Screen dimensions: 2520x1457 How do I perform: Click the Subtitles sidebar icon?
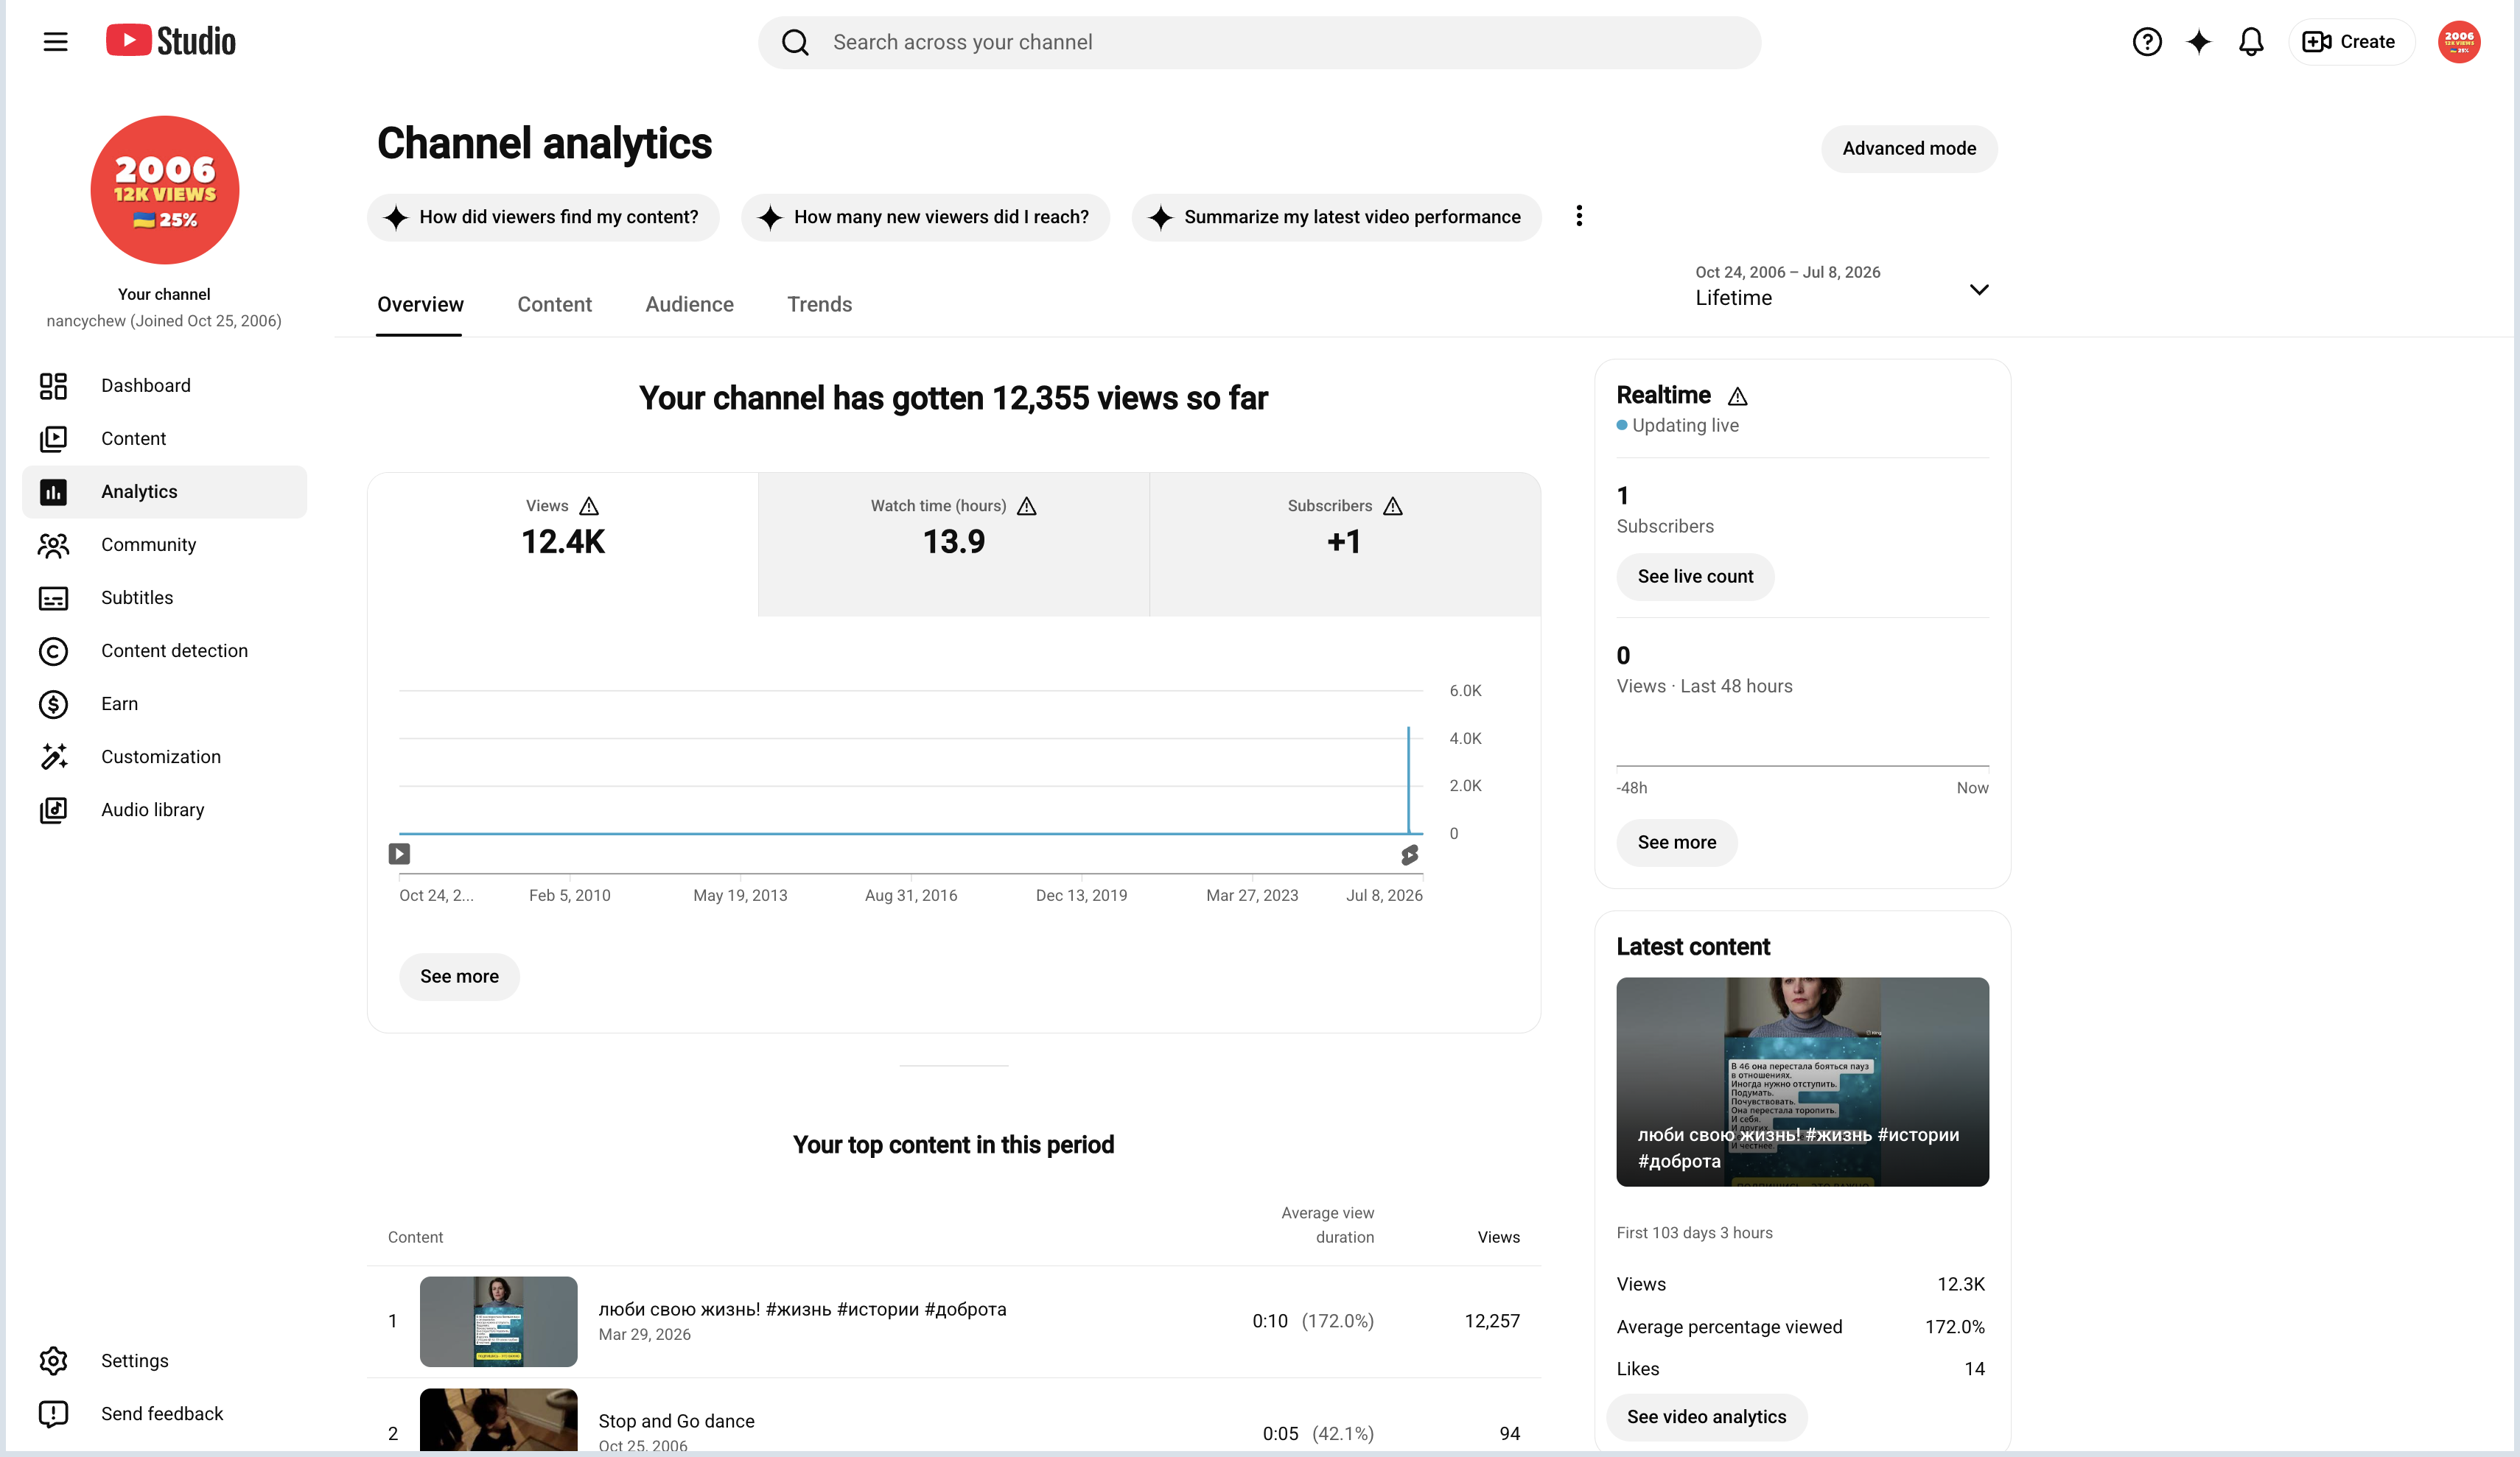tap(53, 598)
